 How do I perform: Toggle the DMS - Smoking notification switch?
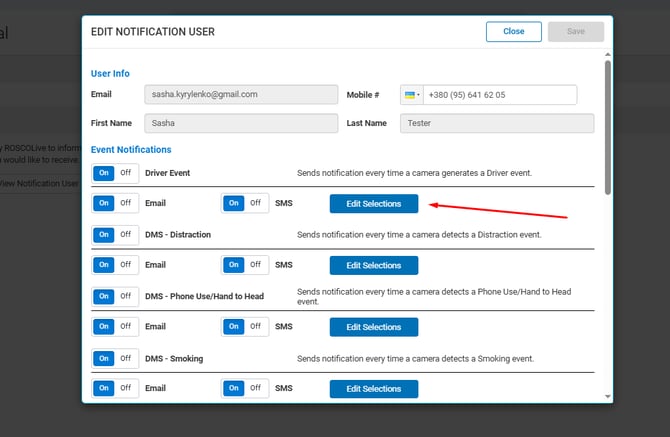click(114, 358)
